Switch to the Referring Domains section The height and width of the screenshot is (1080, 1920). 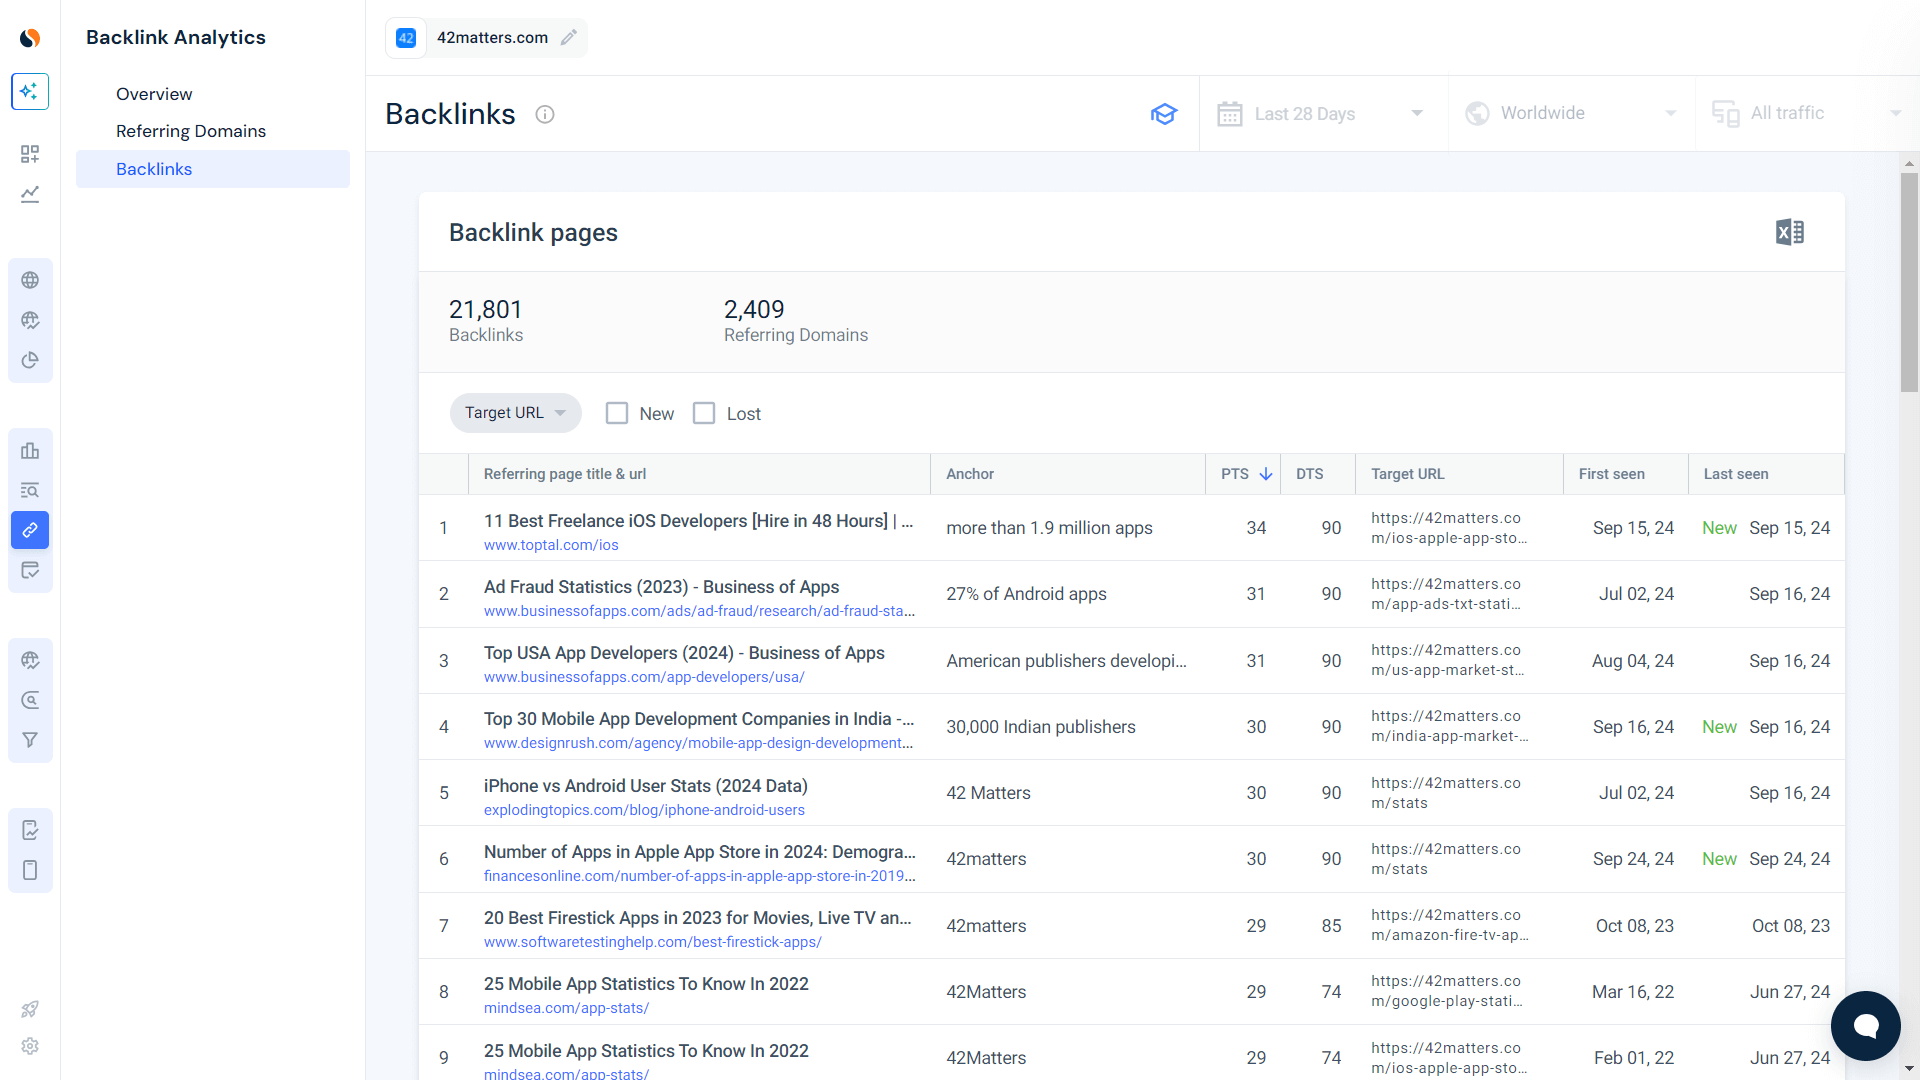click(x=190, y=131)
